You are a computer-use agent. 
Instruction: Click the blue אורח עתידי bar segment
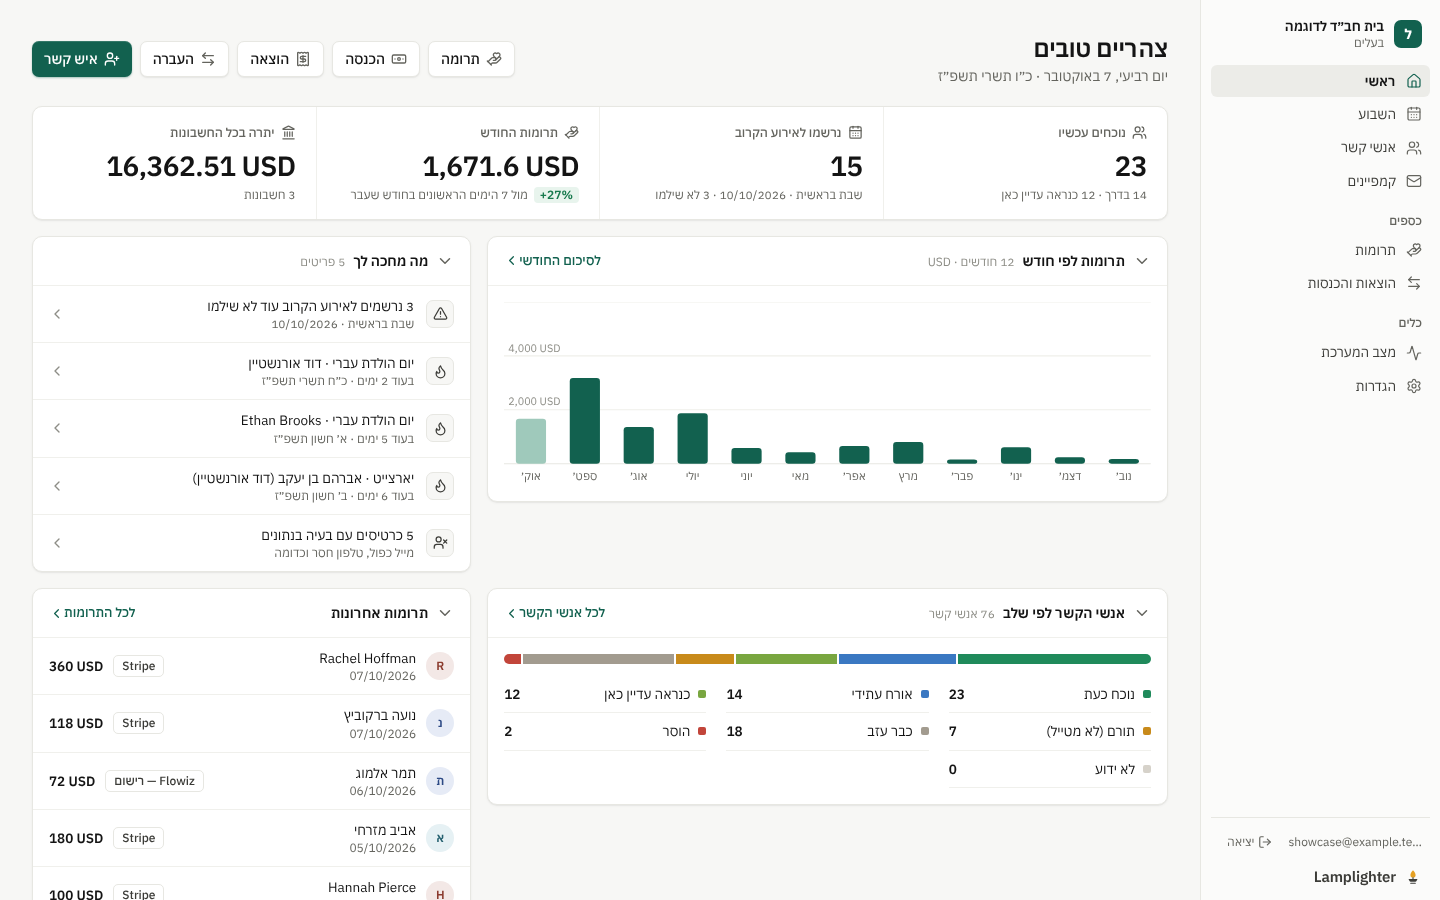point(897,659)
